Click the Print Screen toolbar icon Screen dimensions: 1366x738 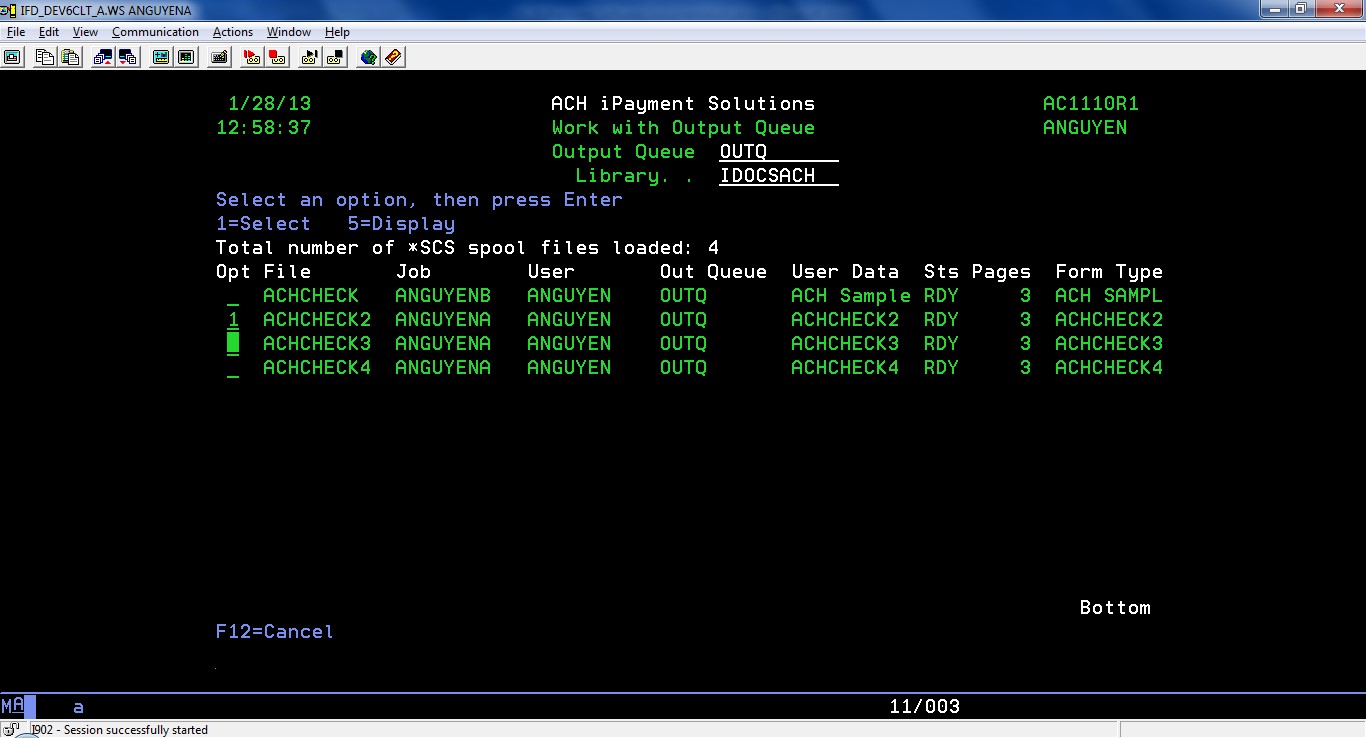(12, 57)
